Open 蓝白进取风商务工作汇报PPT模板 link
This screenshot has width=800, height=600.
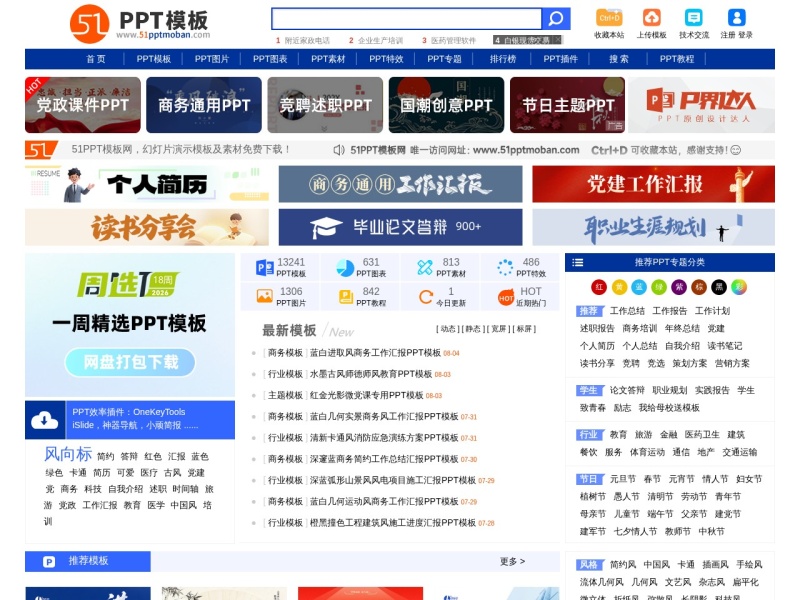pyautogui.click(x=375, y=353)
